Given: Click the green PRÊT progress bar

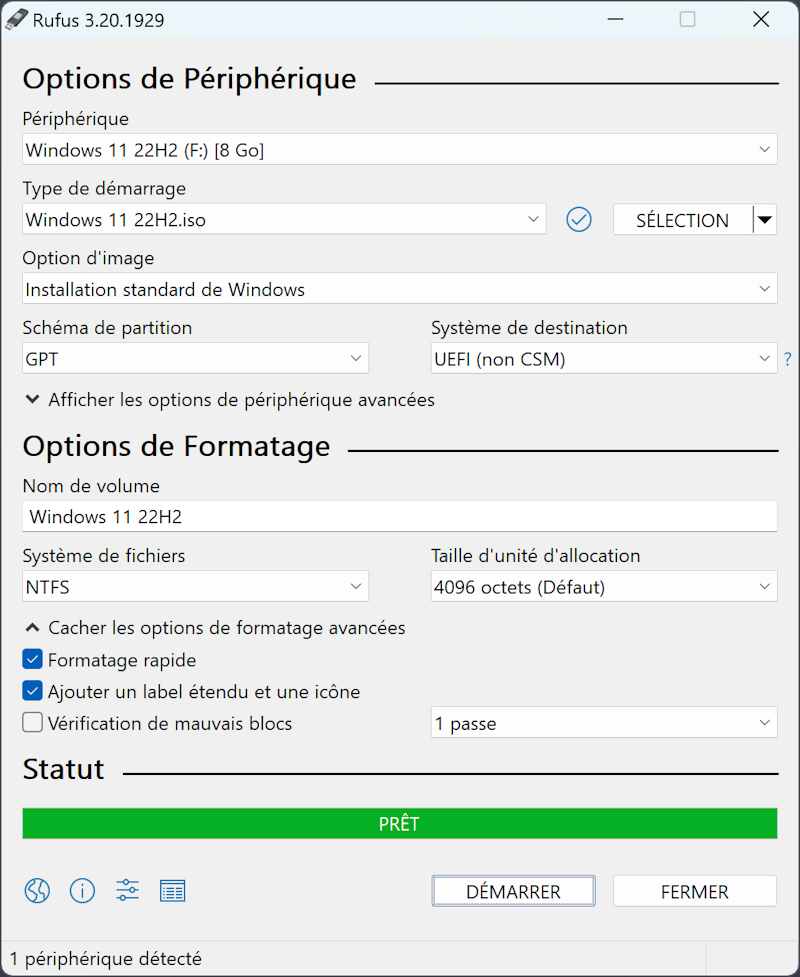Looking at the screenshot, I should 399,824.
